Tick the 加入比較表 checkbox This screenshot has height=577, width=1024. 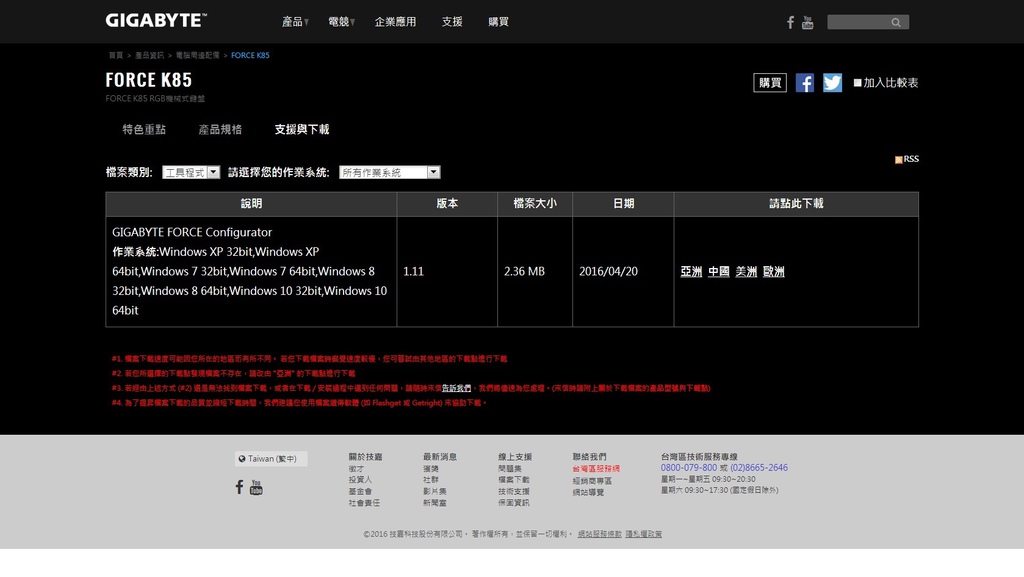click(x=857, y=83)
